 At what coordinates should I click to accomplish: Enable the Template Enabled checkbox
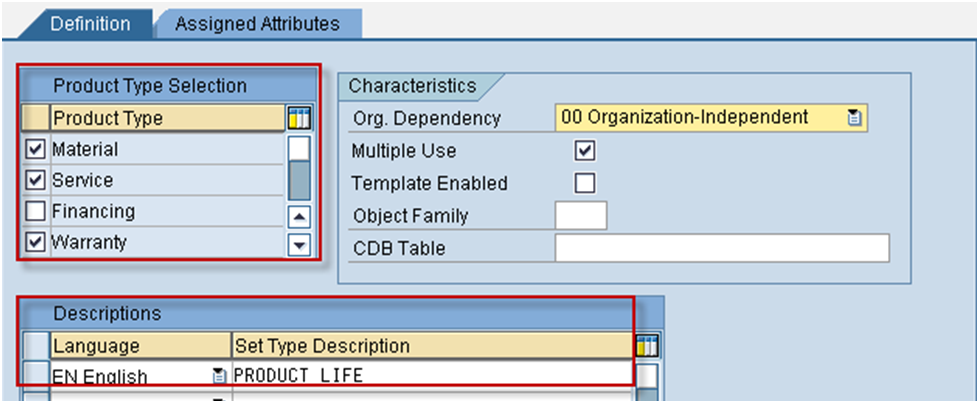tap(584, 183)
